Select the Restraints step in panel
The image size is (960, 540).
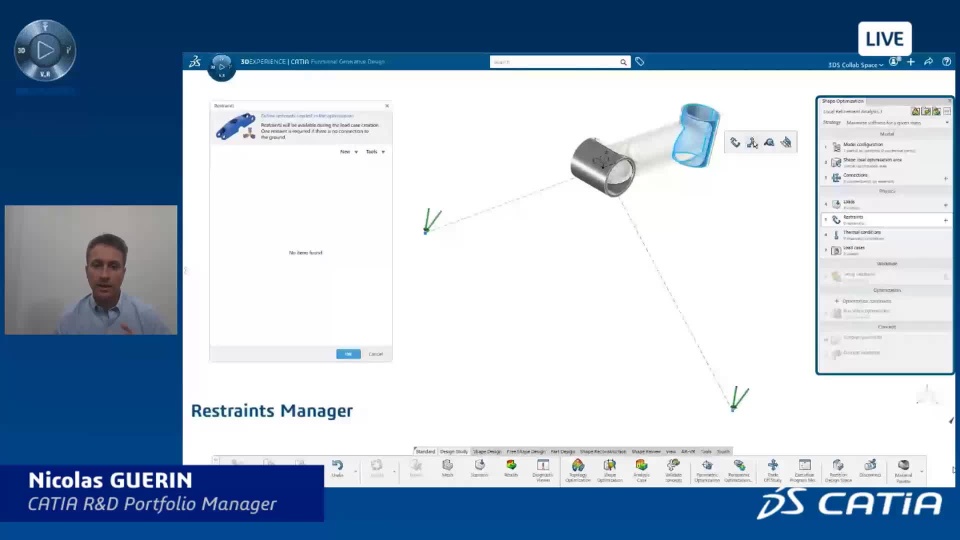(885, 220)
